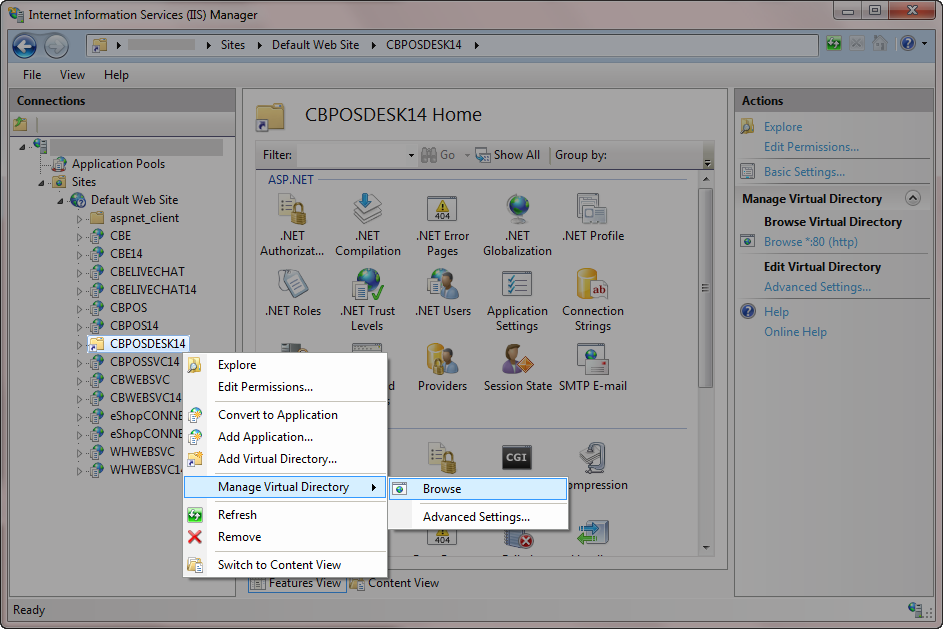Expand the CBPOS14 tree node
The height and width of the screenshot is (629, 943).
coord(80,326)
